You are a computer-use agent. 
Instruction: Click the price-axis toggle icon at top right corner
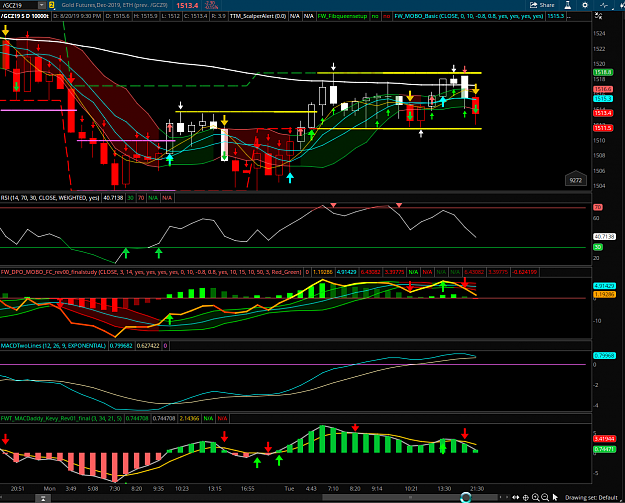coord(598,16)
